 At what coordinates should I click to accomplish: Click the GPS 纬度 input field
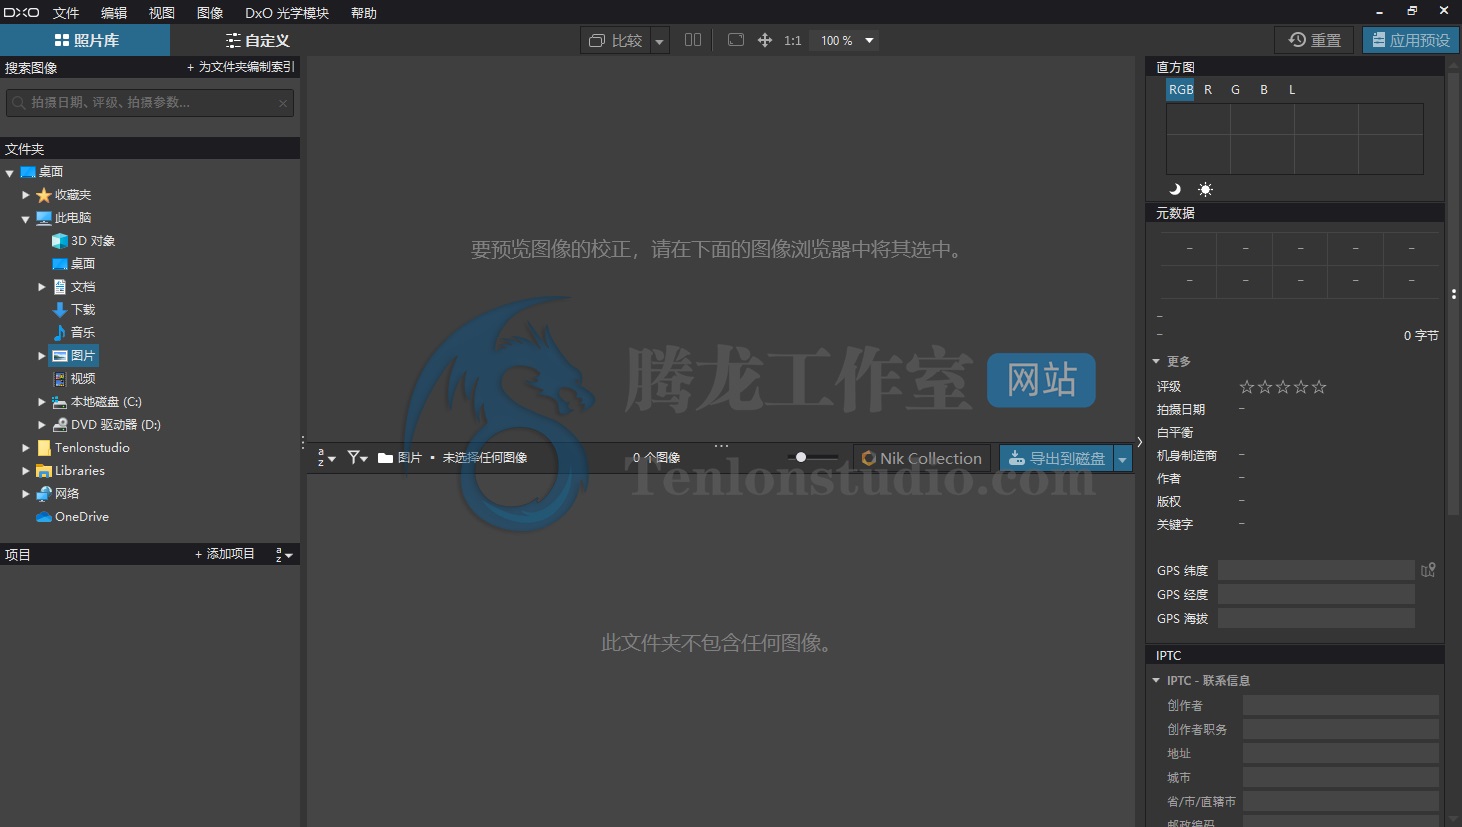(1316, 570)
